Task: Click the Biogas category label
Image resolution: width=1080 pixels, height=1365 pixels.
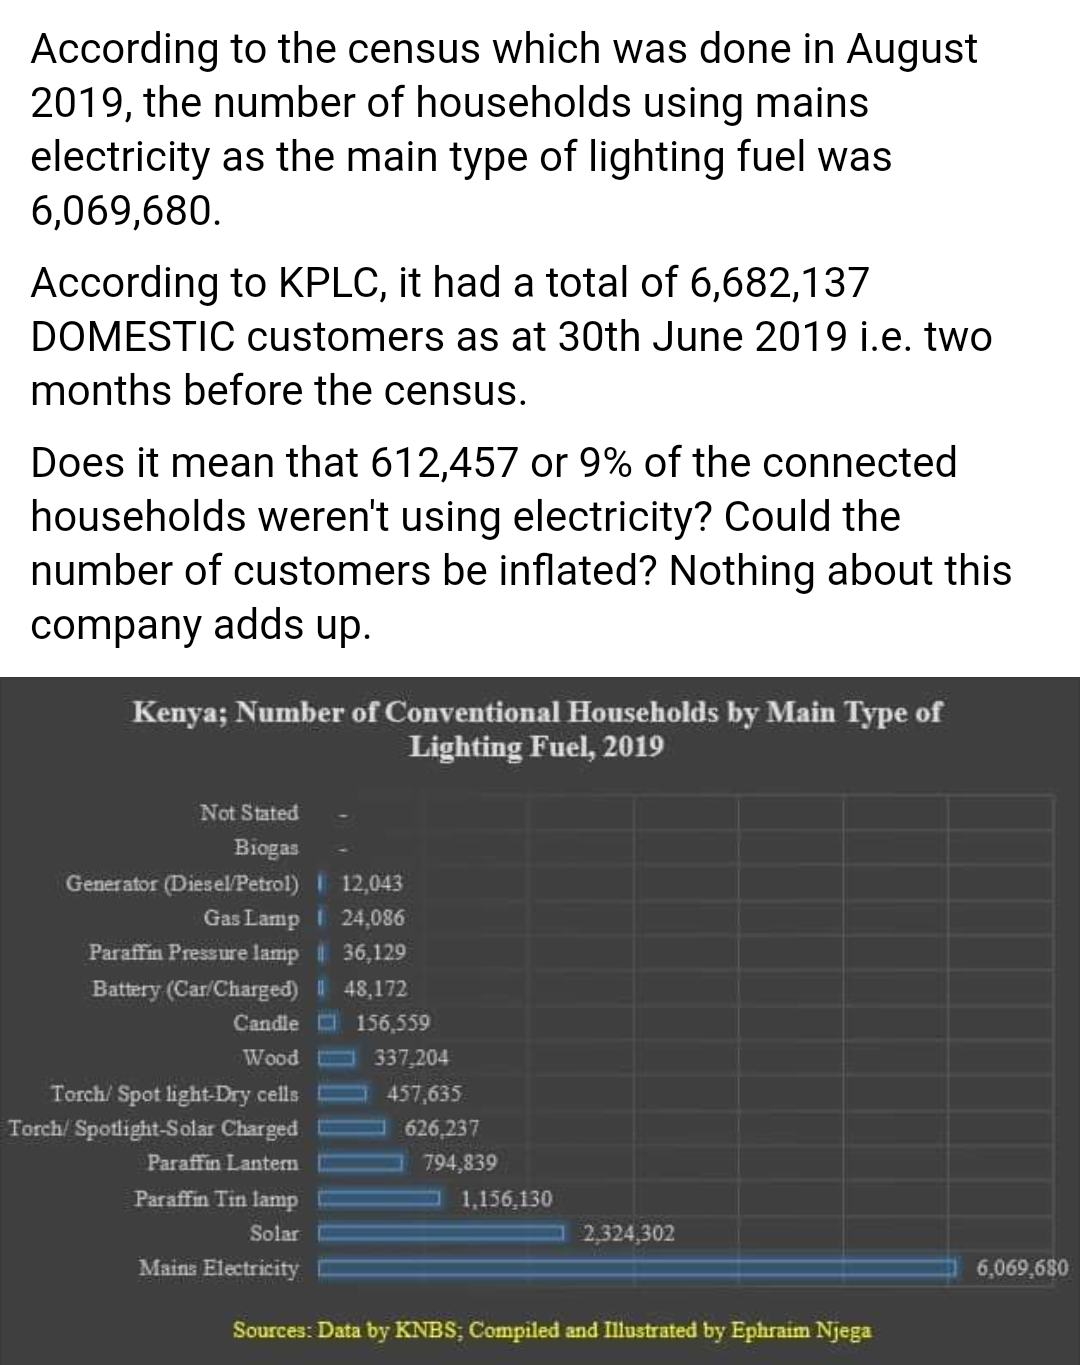Action: coord(266,847)
